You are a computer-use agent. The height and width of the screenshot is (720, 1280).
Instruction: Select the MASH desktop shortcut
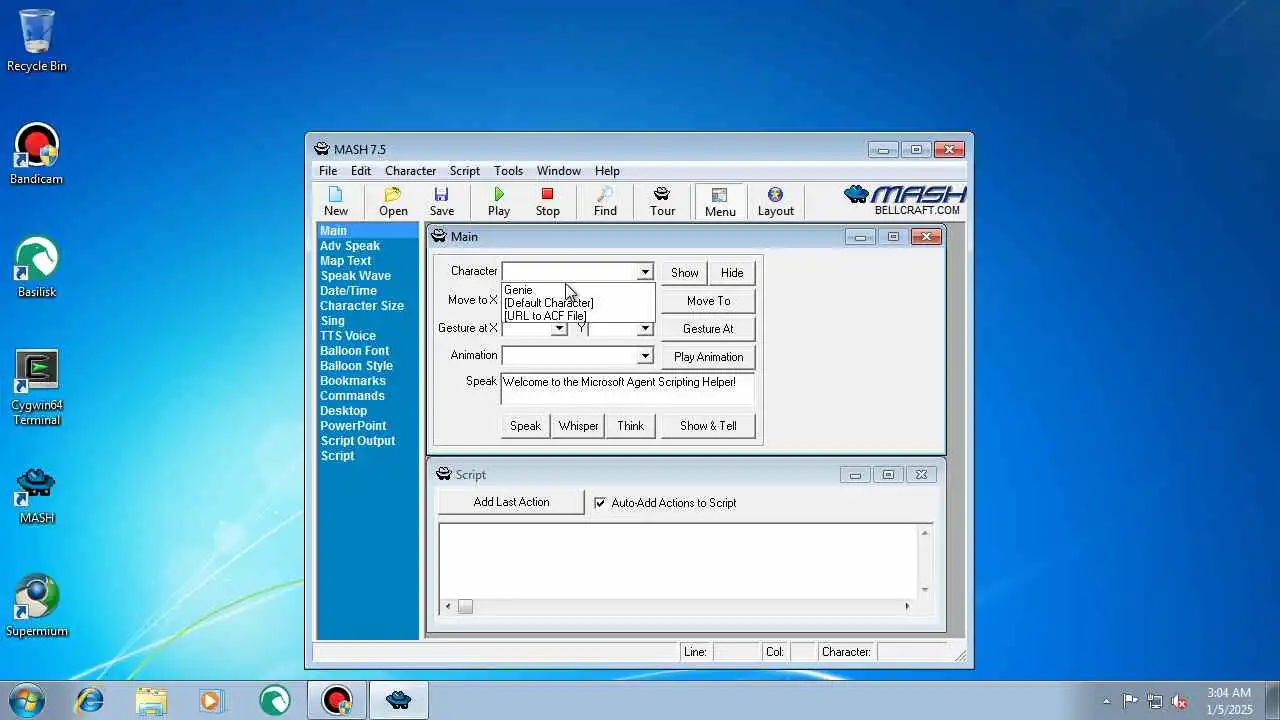tap(37, 494)
